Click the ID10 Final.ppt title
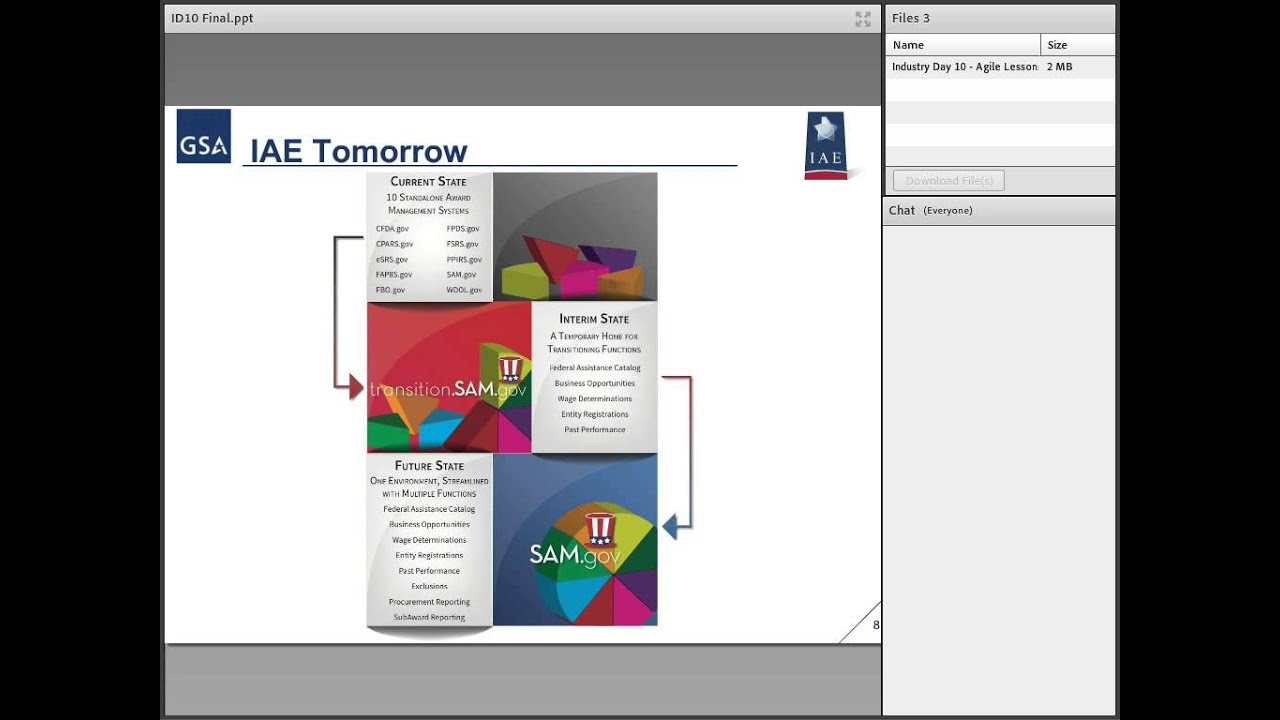 coord(212,18)
